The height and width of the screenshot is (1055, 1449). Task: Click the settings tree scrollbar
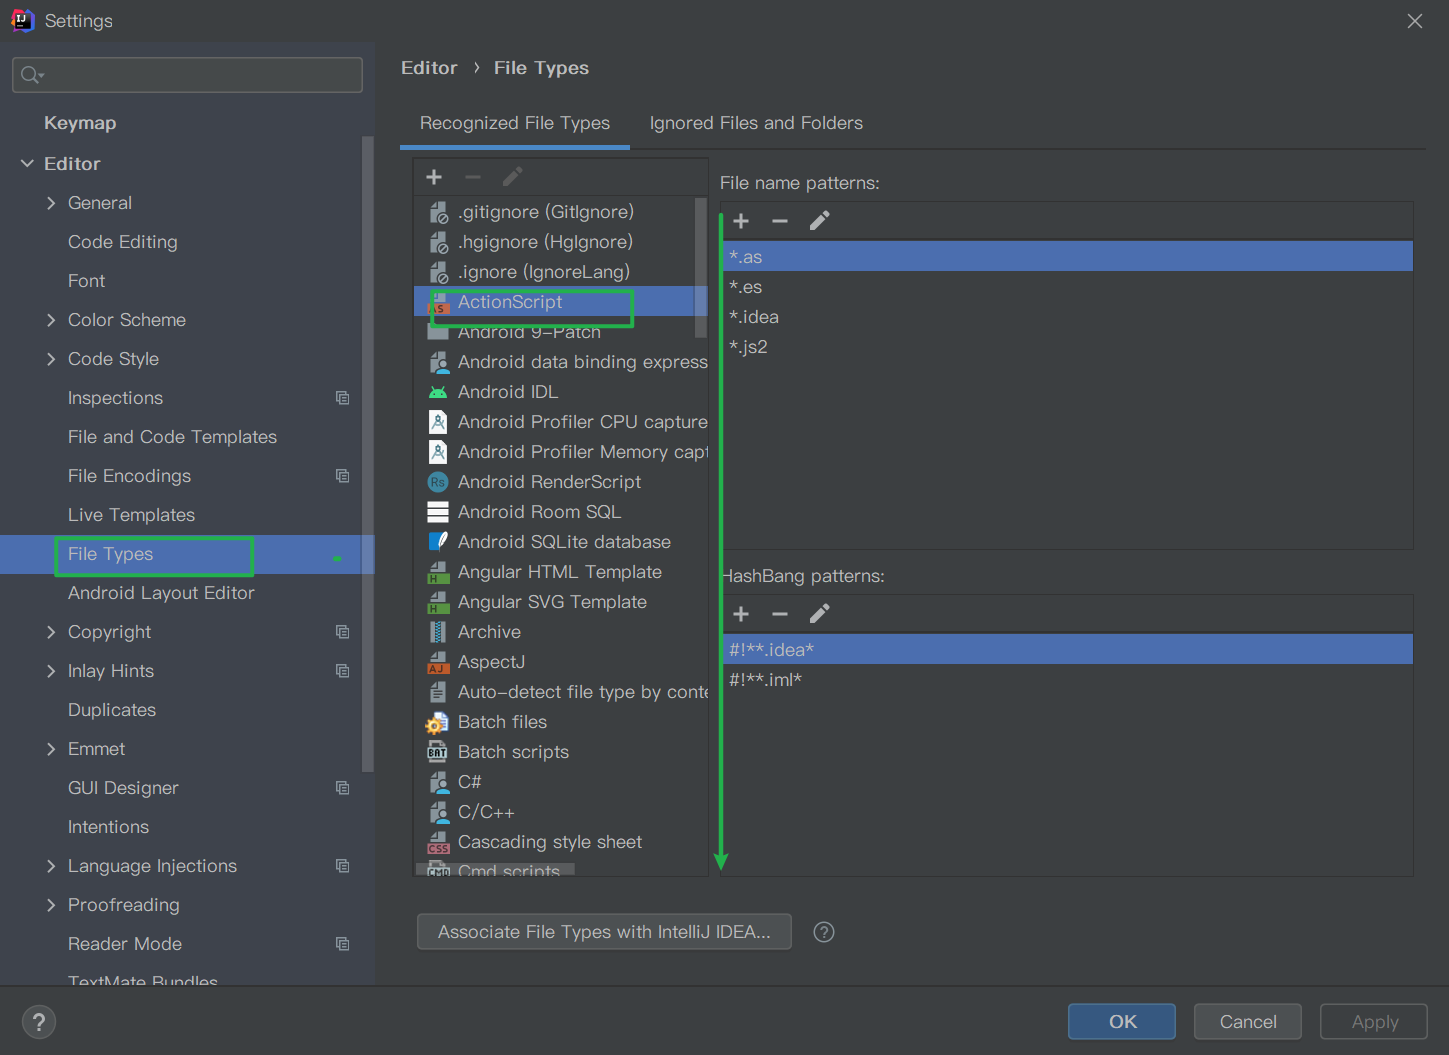click(368, 453)
